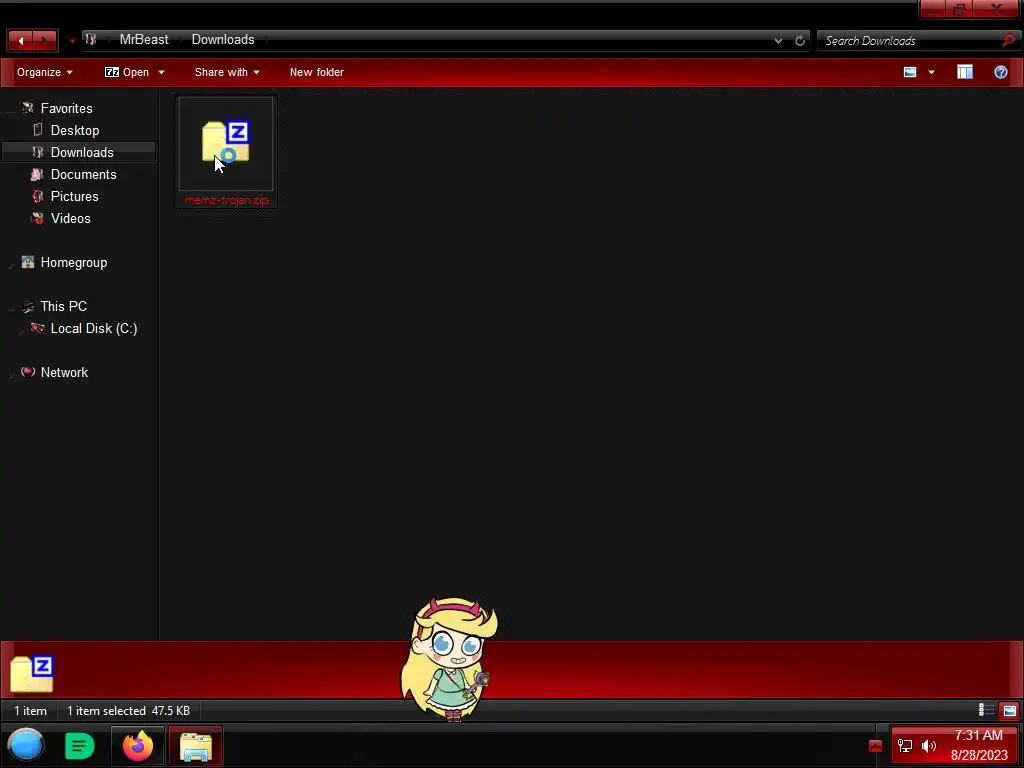Open Documents in the navigation pane
1024x768 pixels.
(x=83, y=175)
